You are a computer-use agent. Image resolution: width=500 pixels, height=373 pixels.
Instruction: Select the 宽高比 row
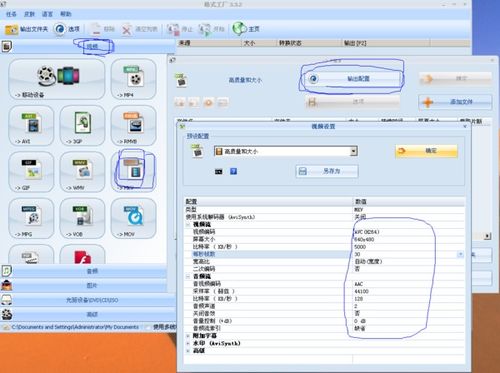coord(324,262)
